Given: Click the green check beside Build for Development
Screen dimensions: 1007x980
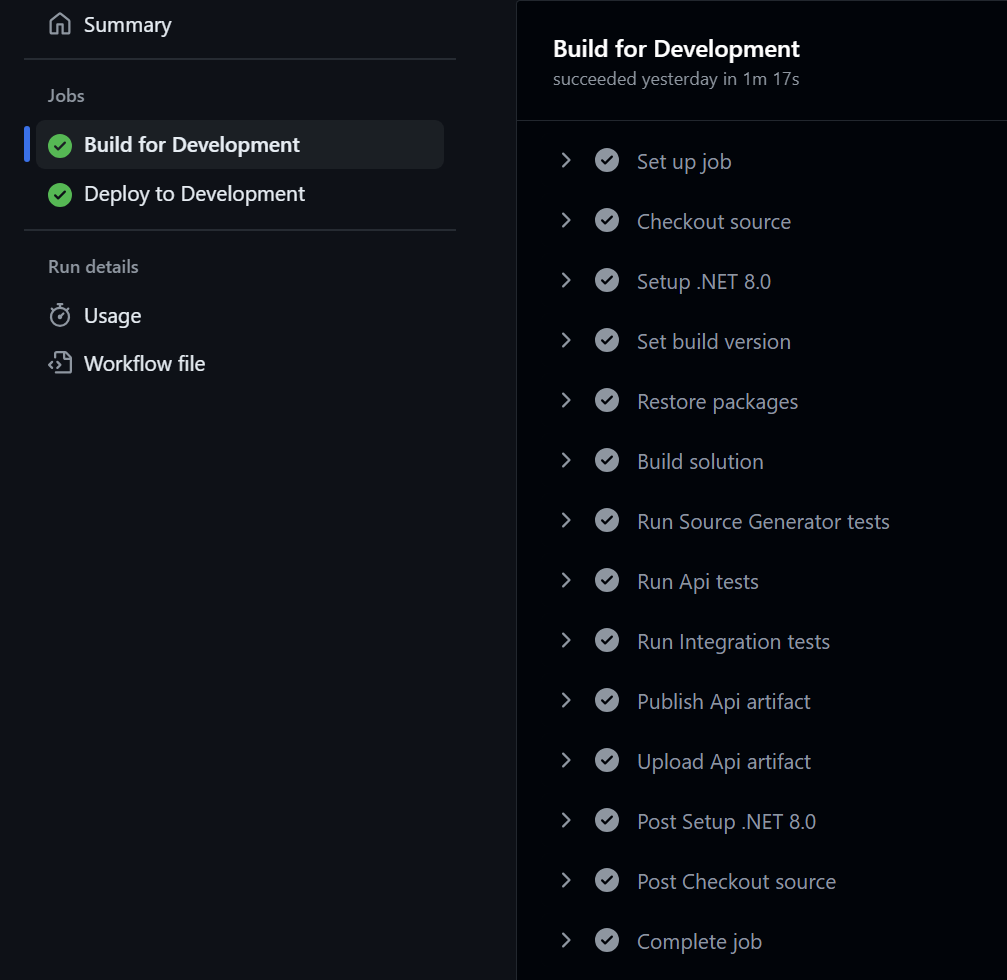Looking at the screenshot, I should [x=60, y=144].
